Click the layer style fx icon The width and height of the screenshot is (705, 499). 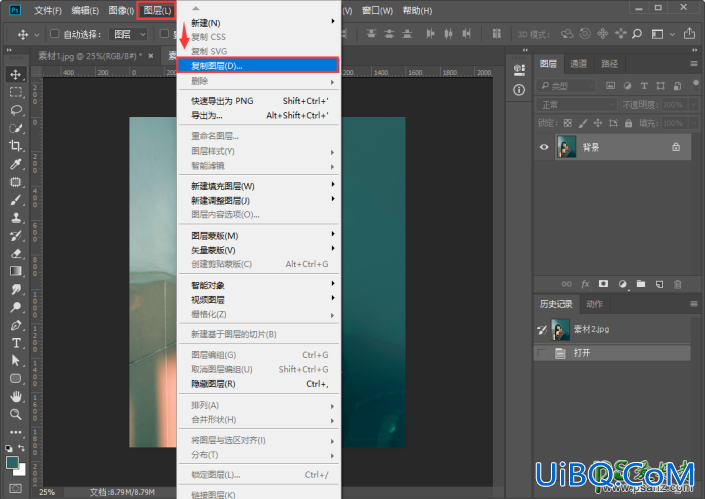(x=585, y=284)
